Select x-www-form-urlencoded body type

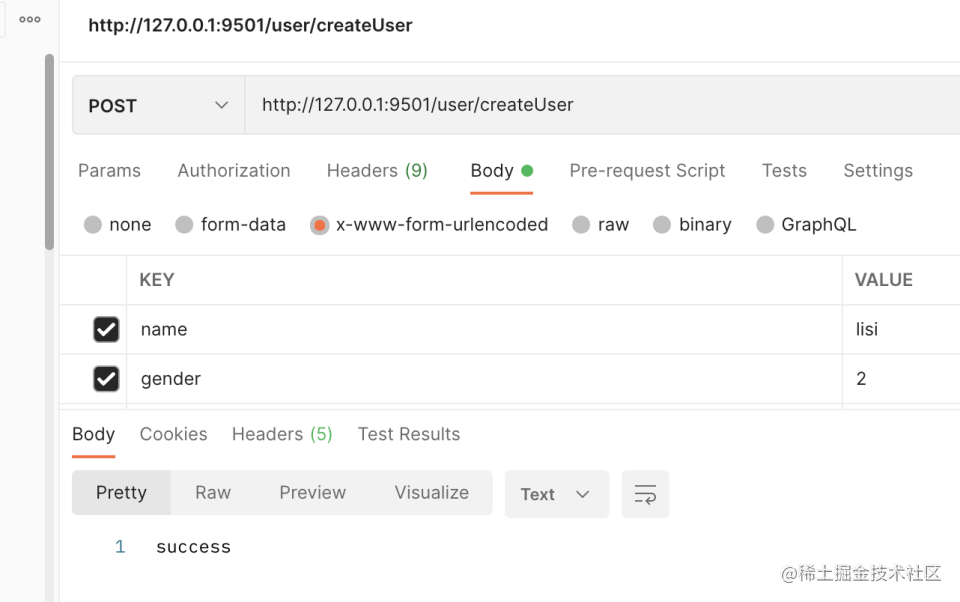pyautogui.click(x=320, y=225)
